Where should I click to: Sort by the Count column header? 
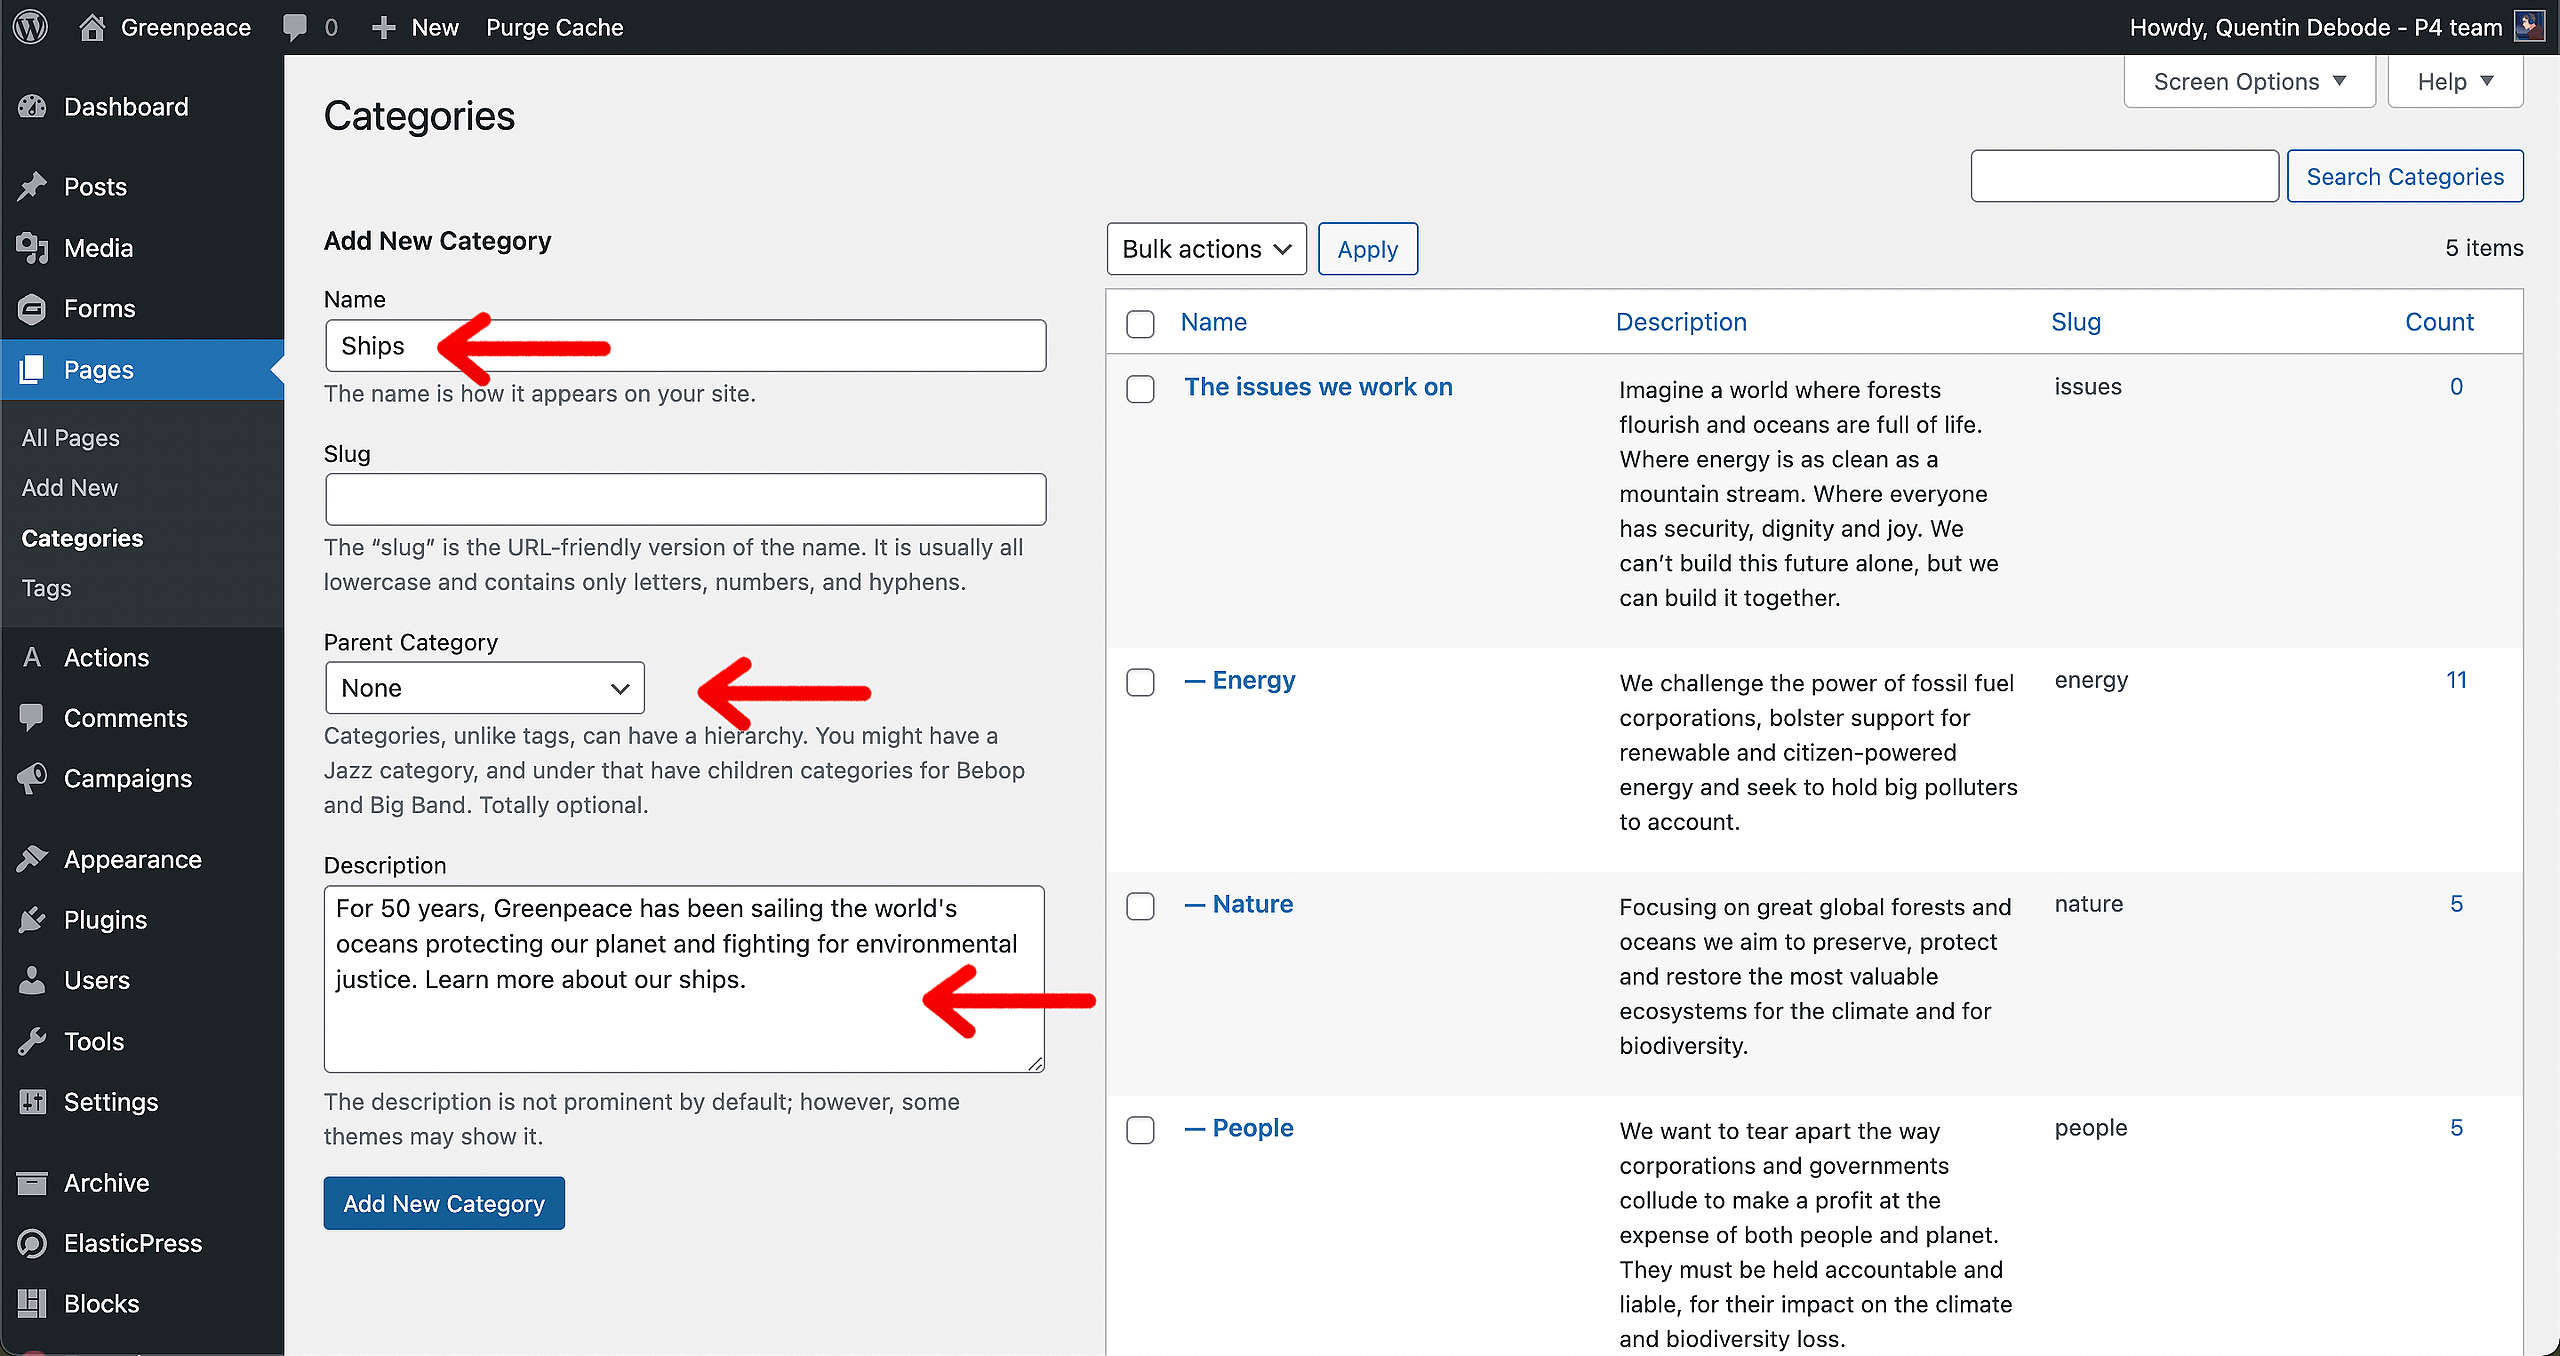[2439, 322]
